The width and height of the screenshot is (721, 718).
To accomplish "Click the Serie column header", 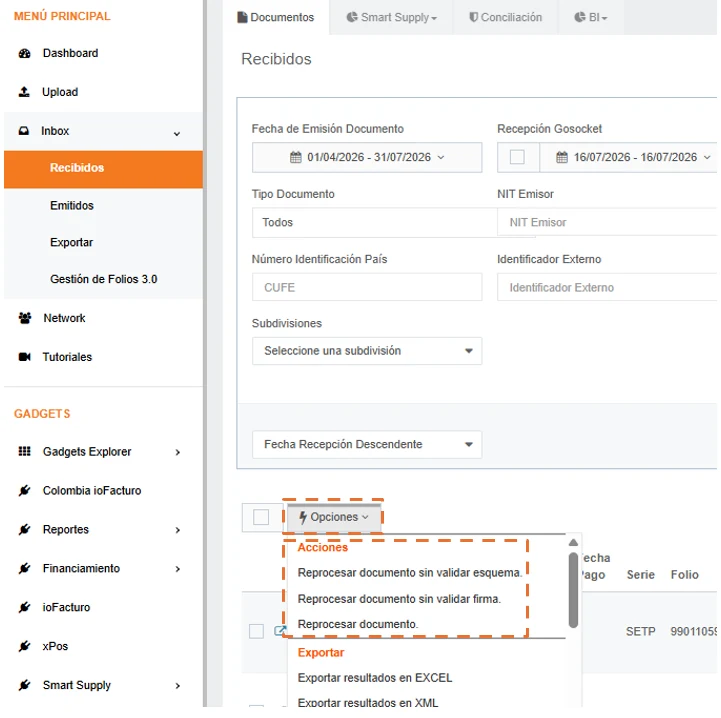I will (641, 575).
